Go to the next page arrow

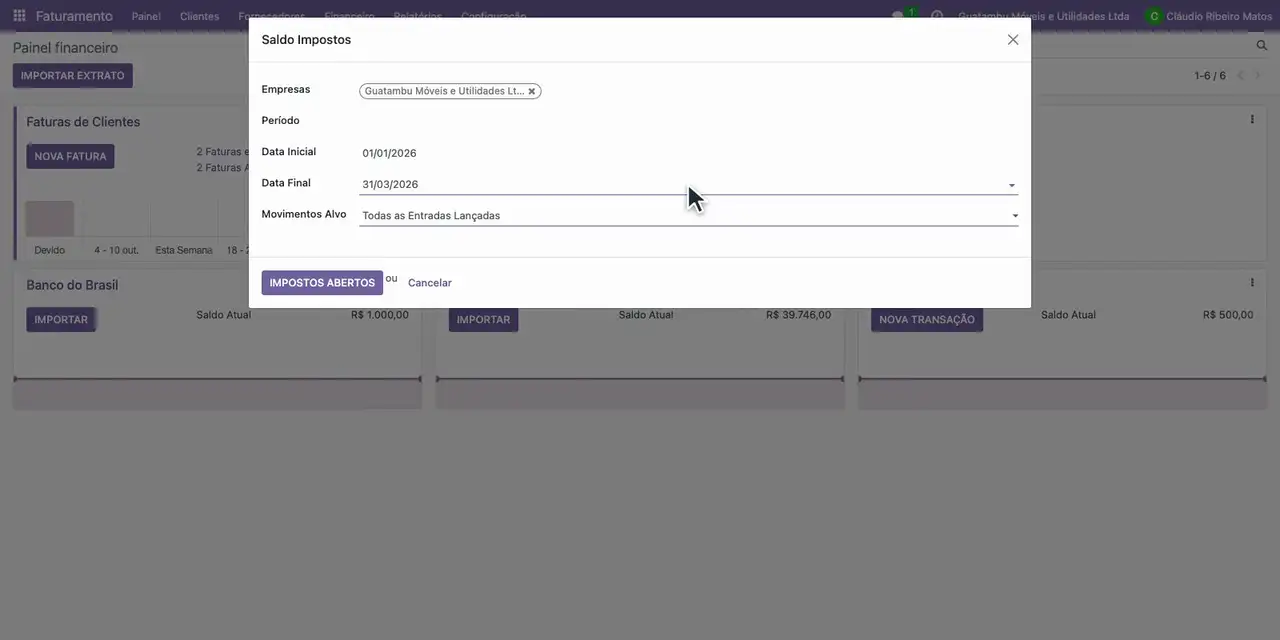click(1258, 75)
